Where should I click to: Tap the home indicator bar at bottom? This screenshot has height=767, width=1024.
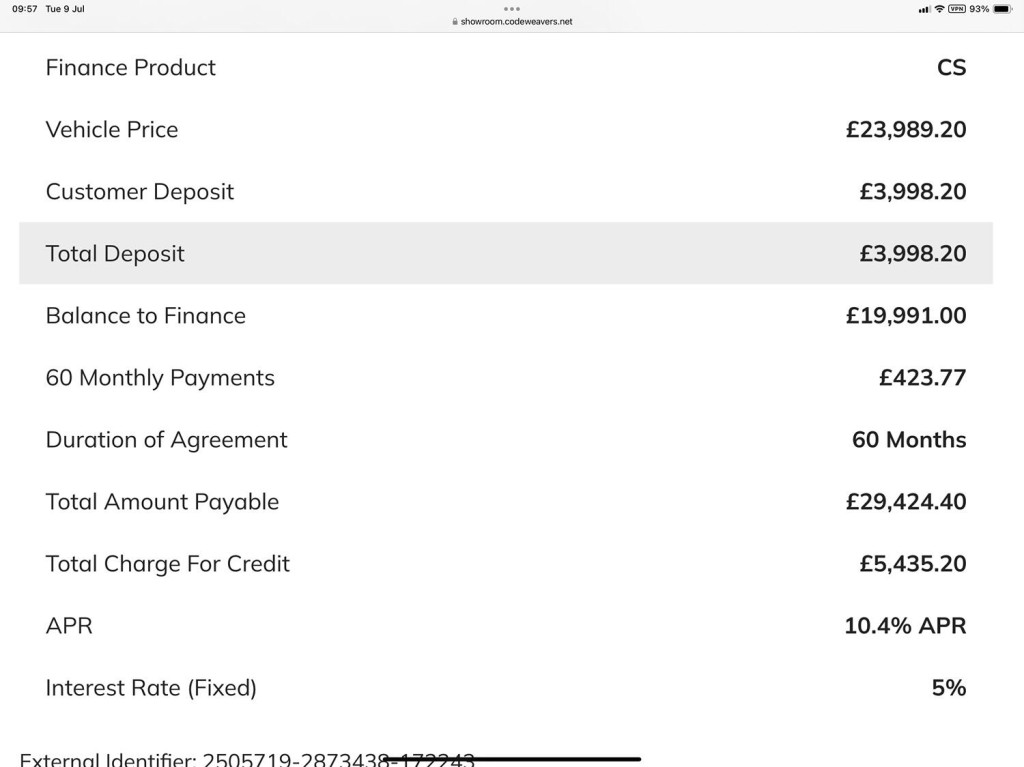pos(513,759)
